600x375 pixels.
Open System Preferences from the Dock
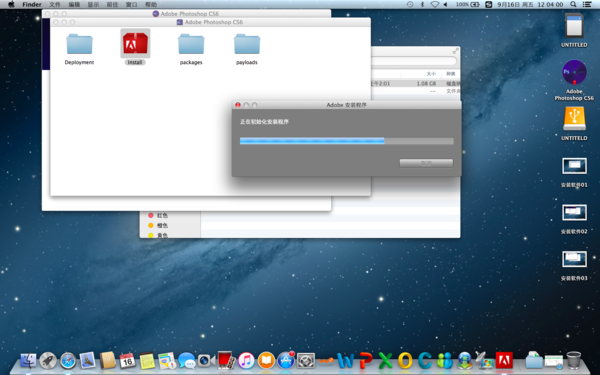point(306,360)
